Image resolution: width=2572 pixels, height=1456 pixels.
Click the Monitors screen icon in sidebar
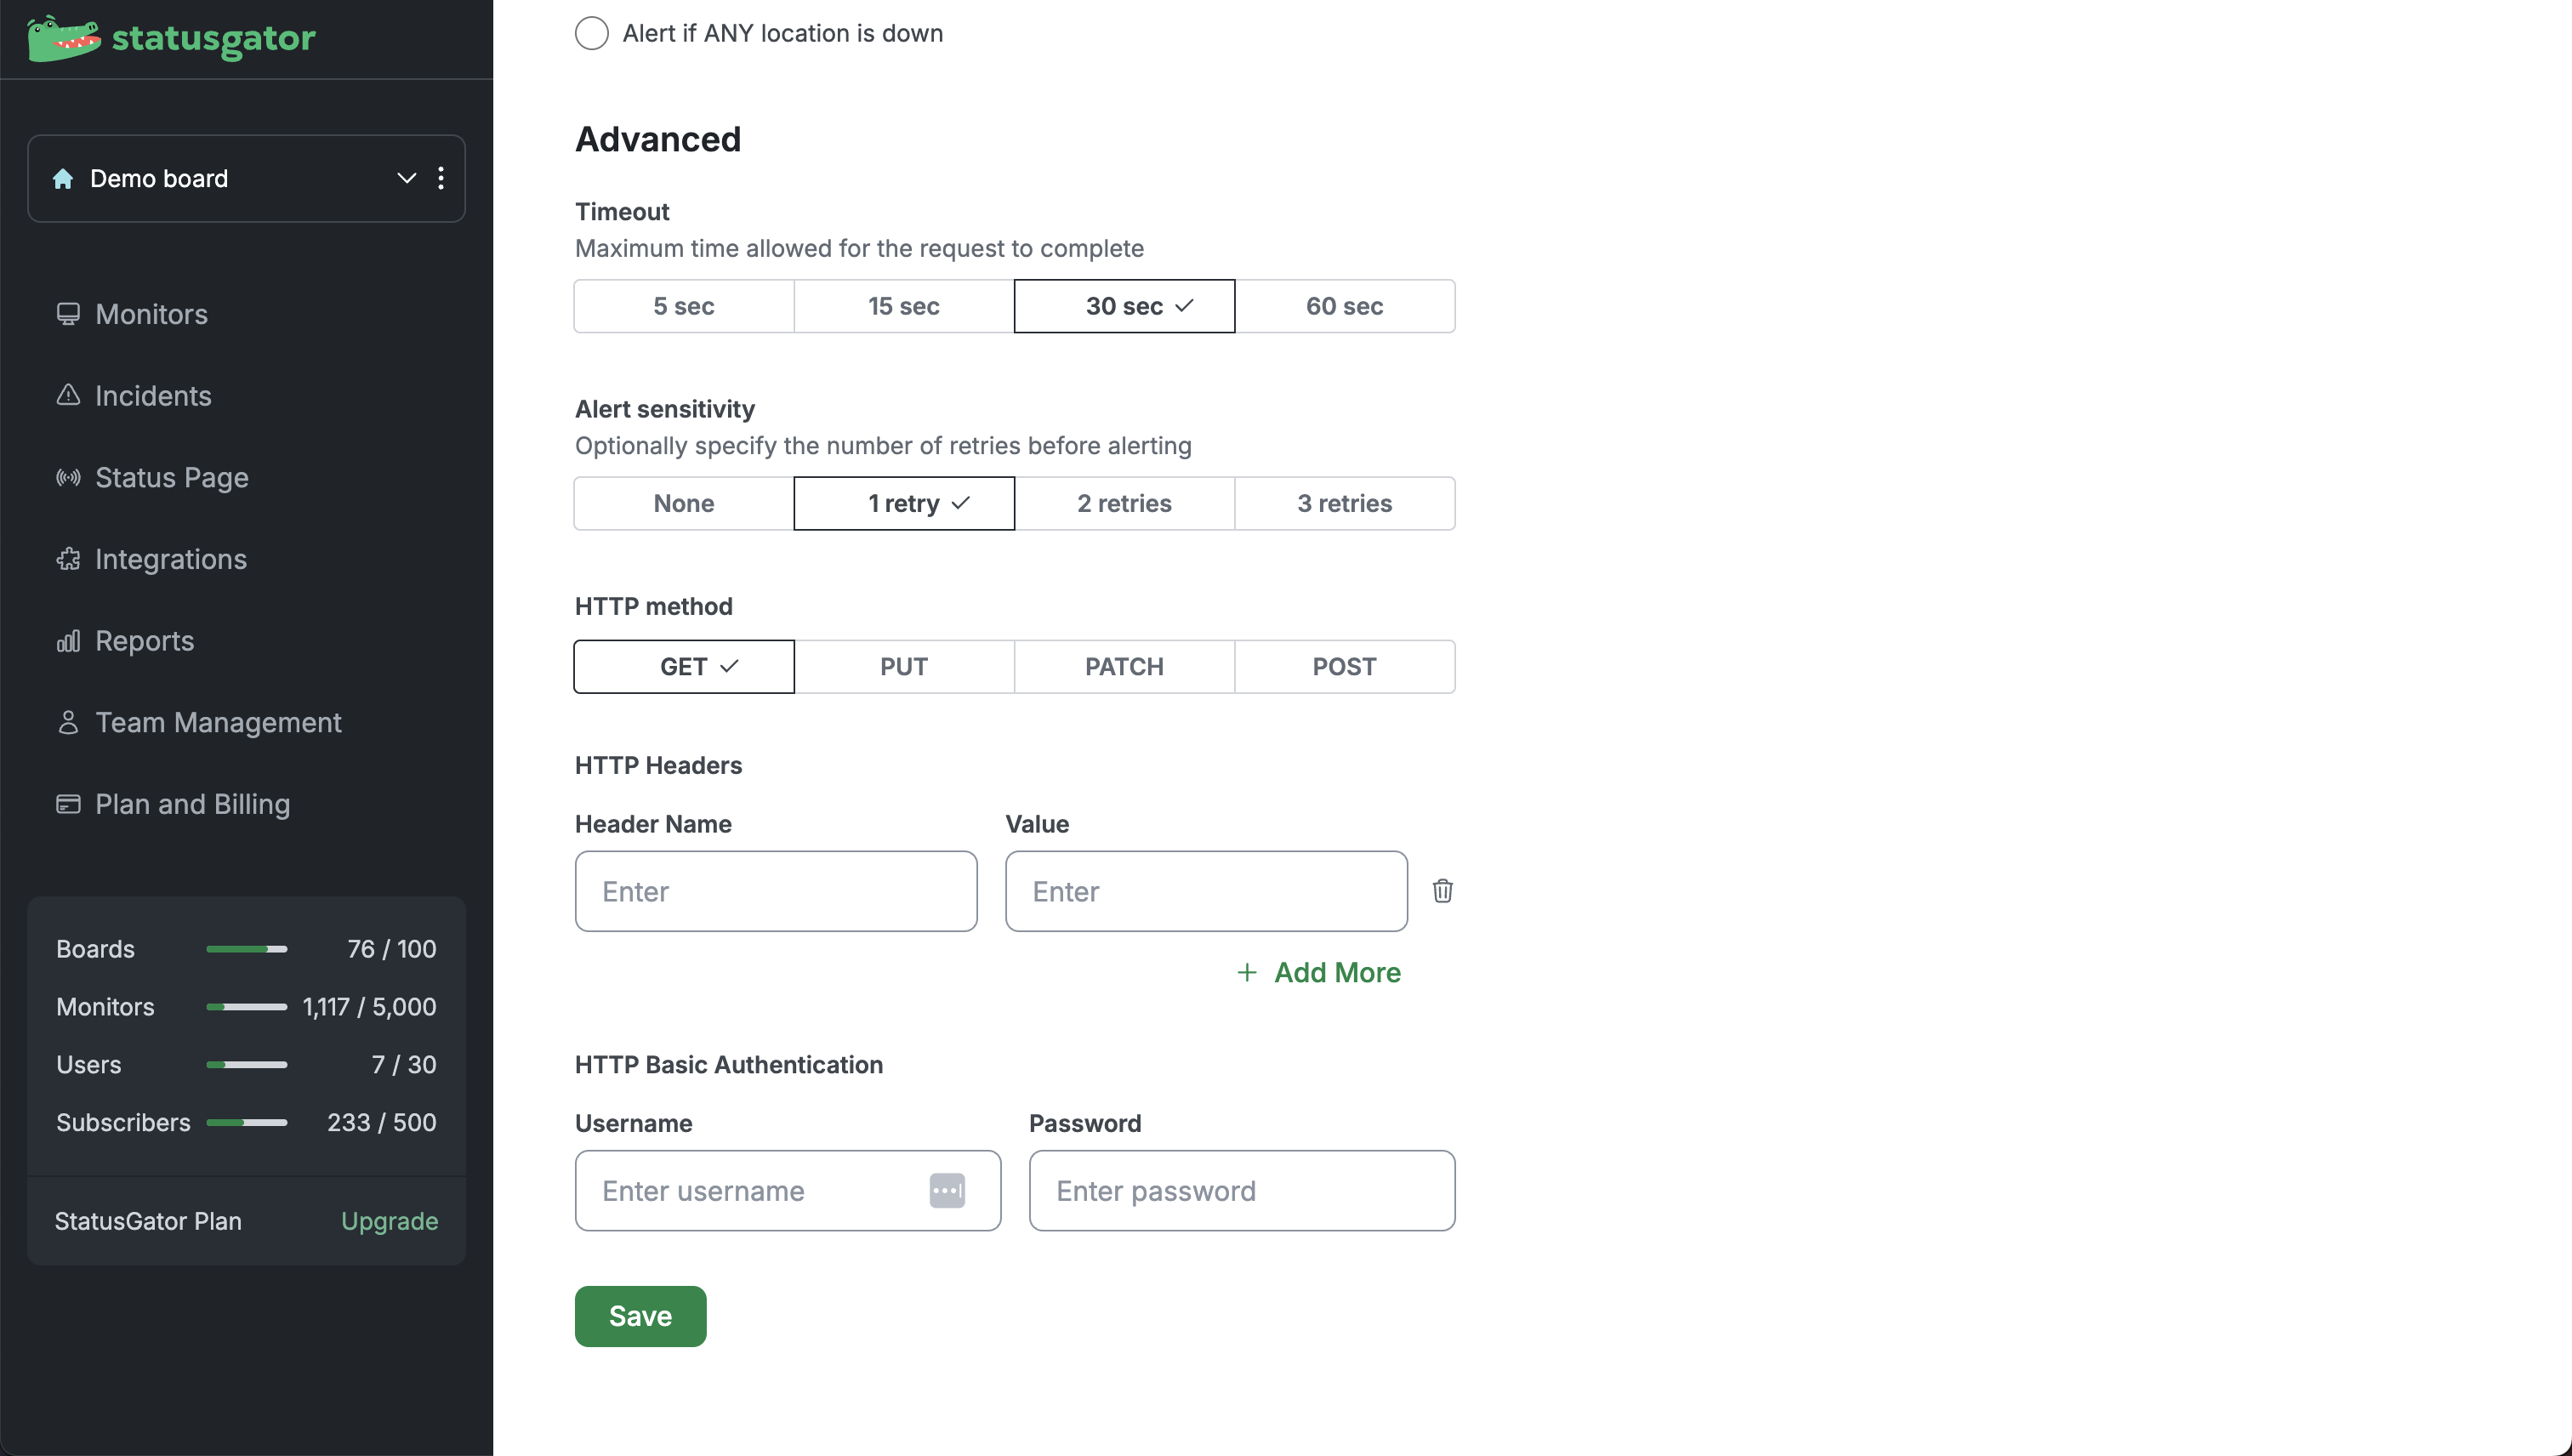[x=67, y=314]
